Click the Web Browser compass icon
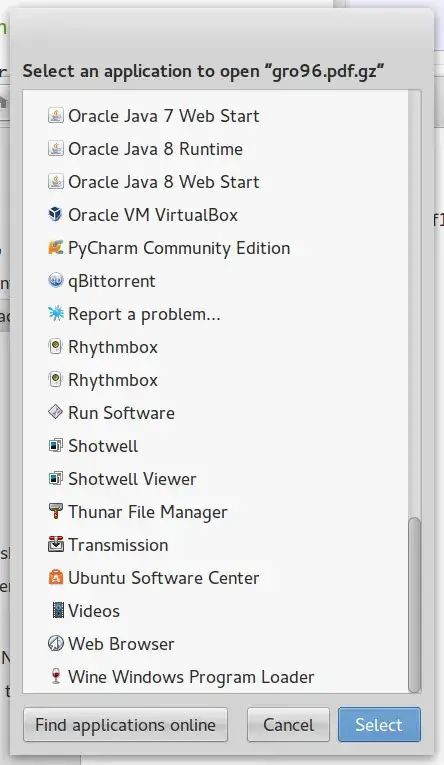The height and width of the screenshot is (765, 444). click(x=56, y=644)
